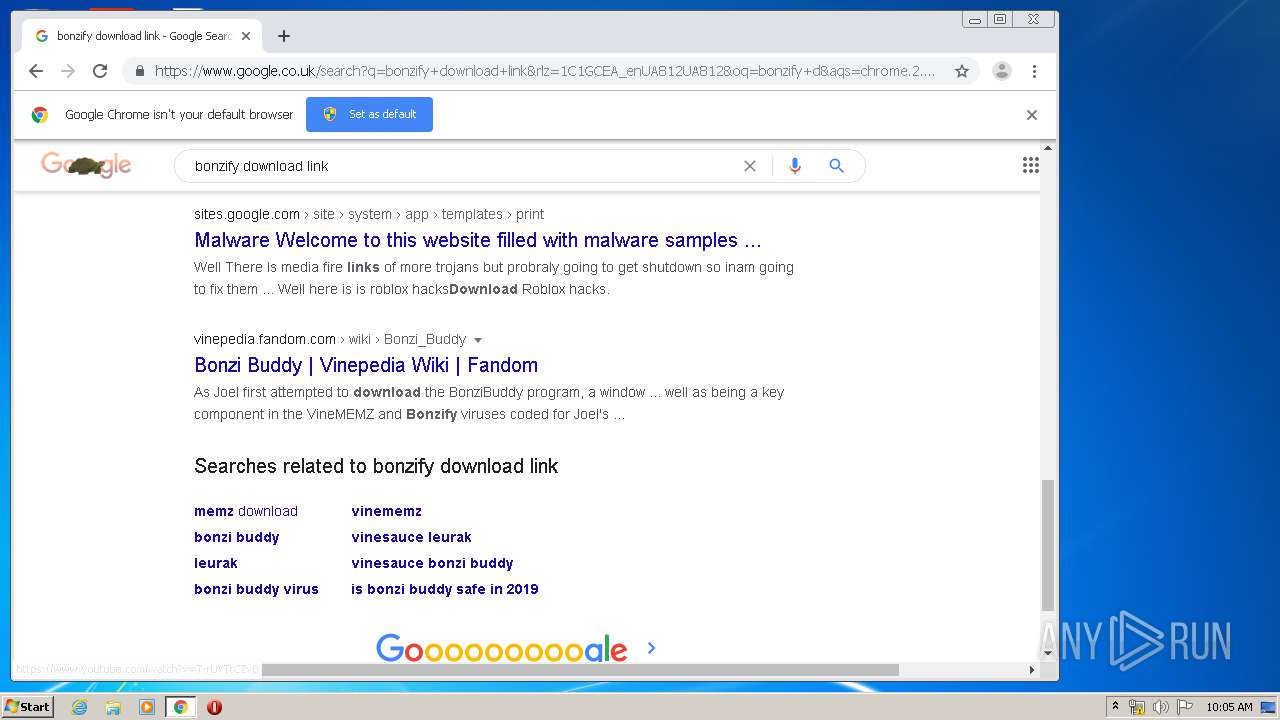Click the red Opera icon in taskbar

(x=214, y=707)
